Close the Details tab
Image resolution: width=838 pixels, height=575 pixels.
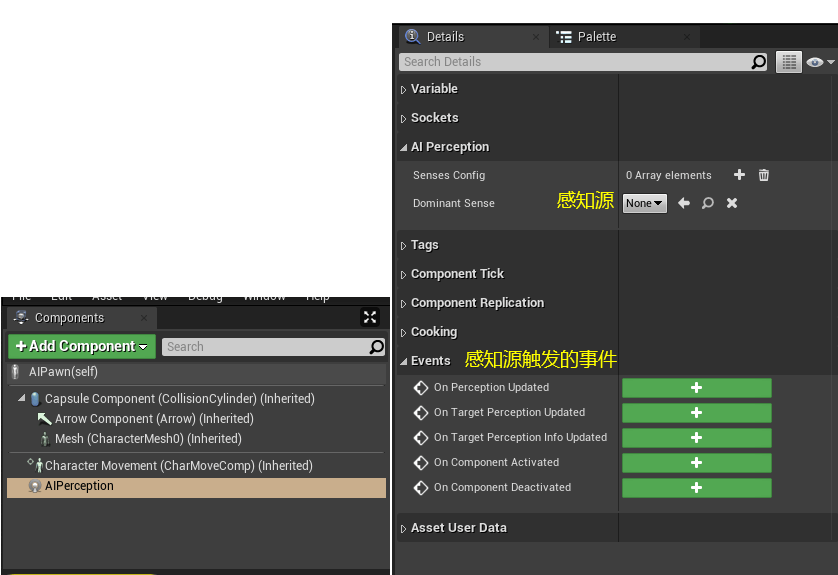pyautogui.click(x=536, y=37)
